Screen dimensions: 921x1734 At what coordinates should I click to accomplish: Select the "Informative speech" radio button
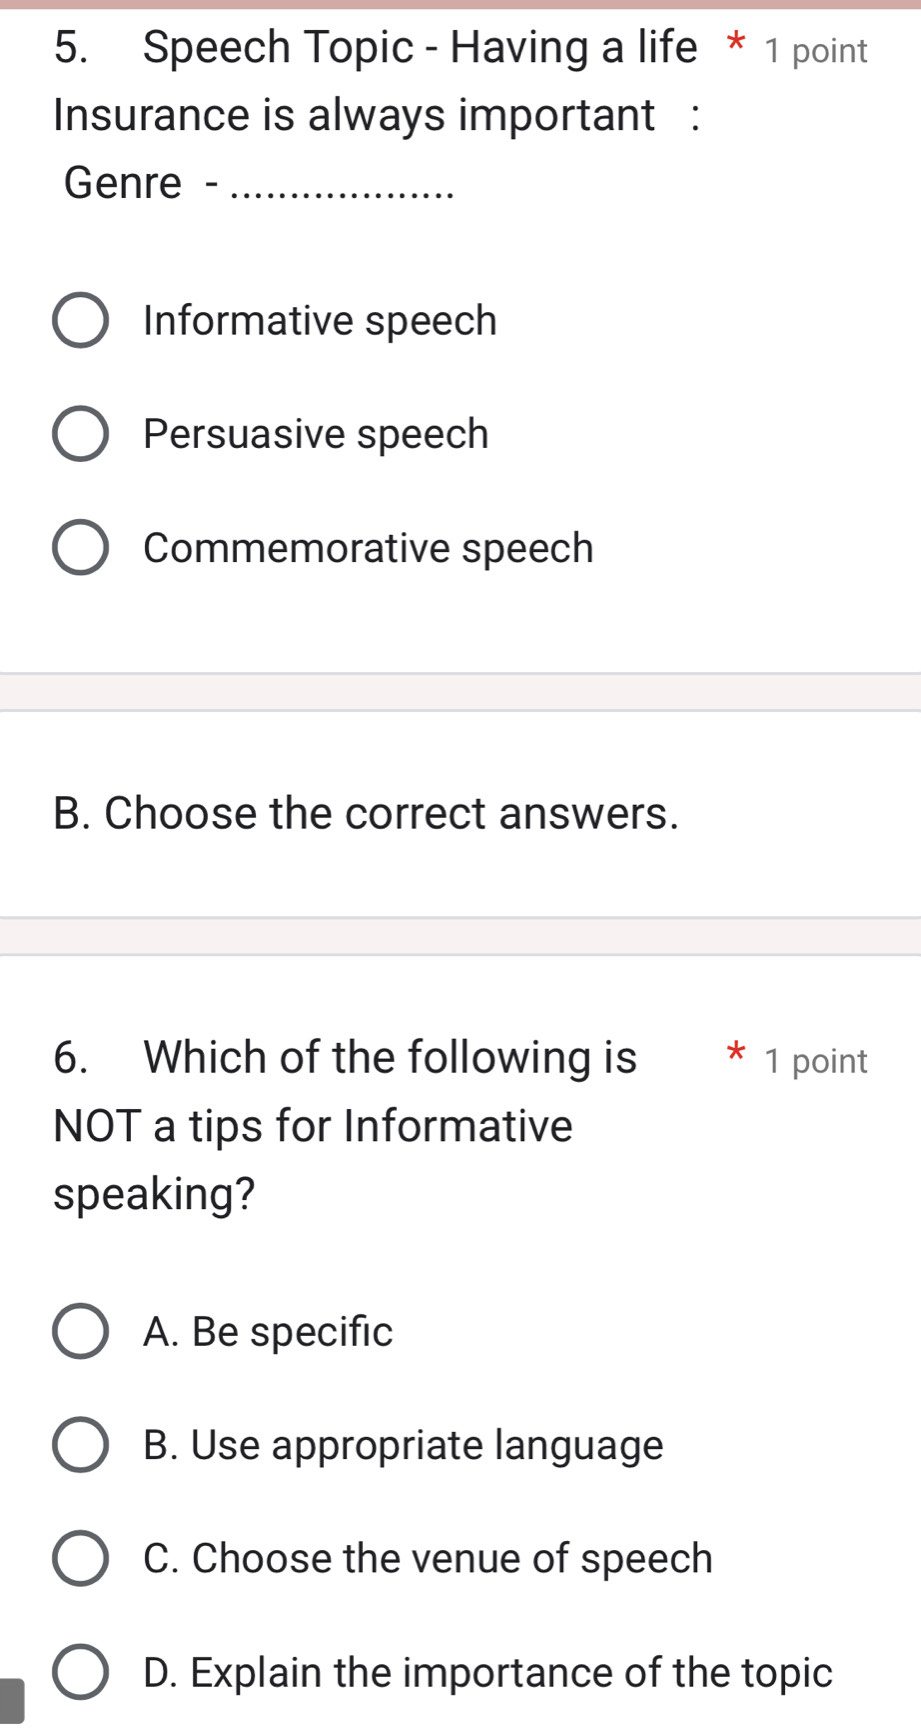click(x=81, y=321)
